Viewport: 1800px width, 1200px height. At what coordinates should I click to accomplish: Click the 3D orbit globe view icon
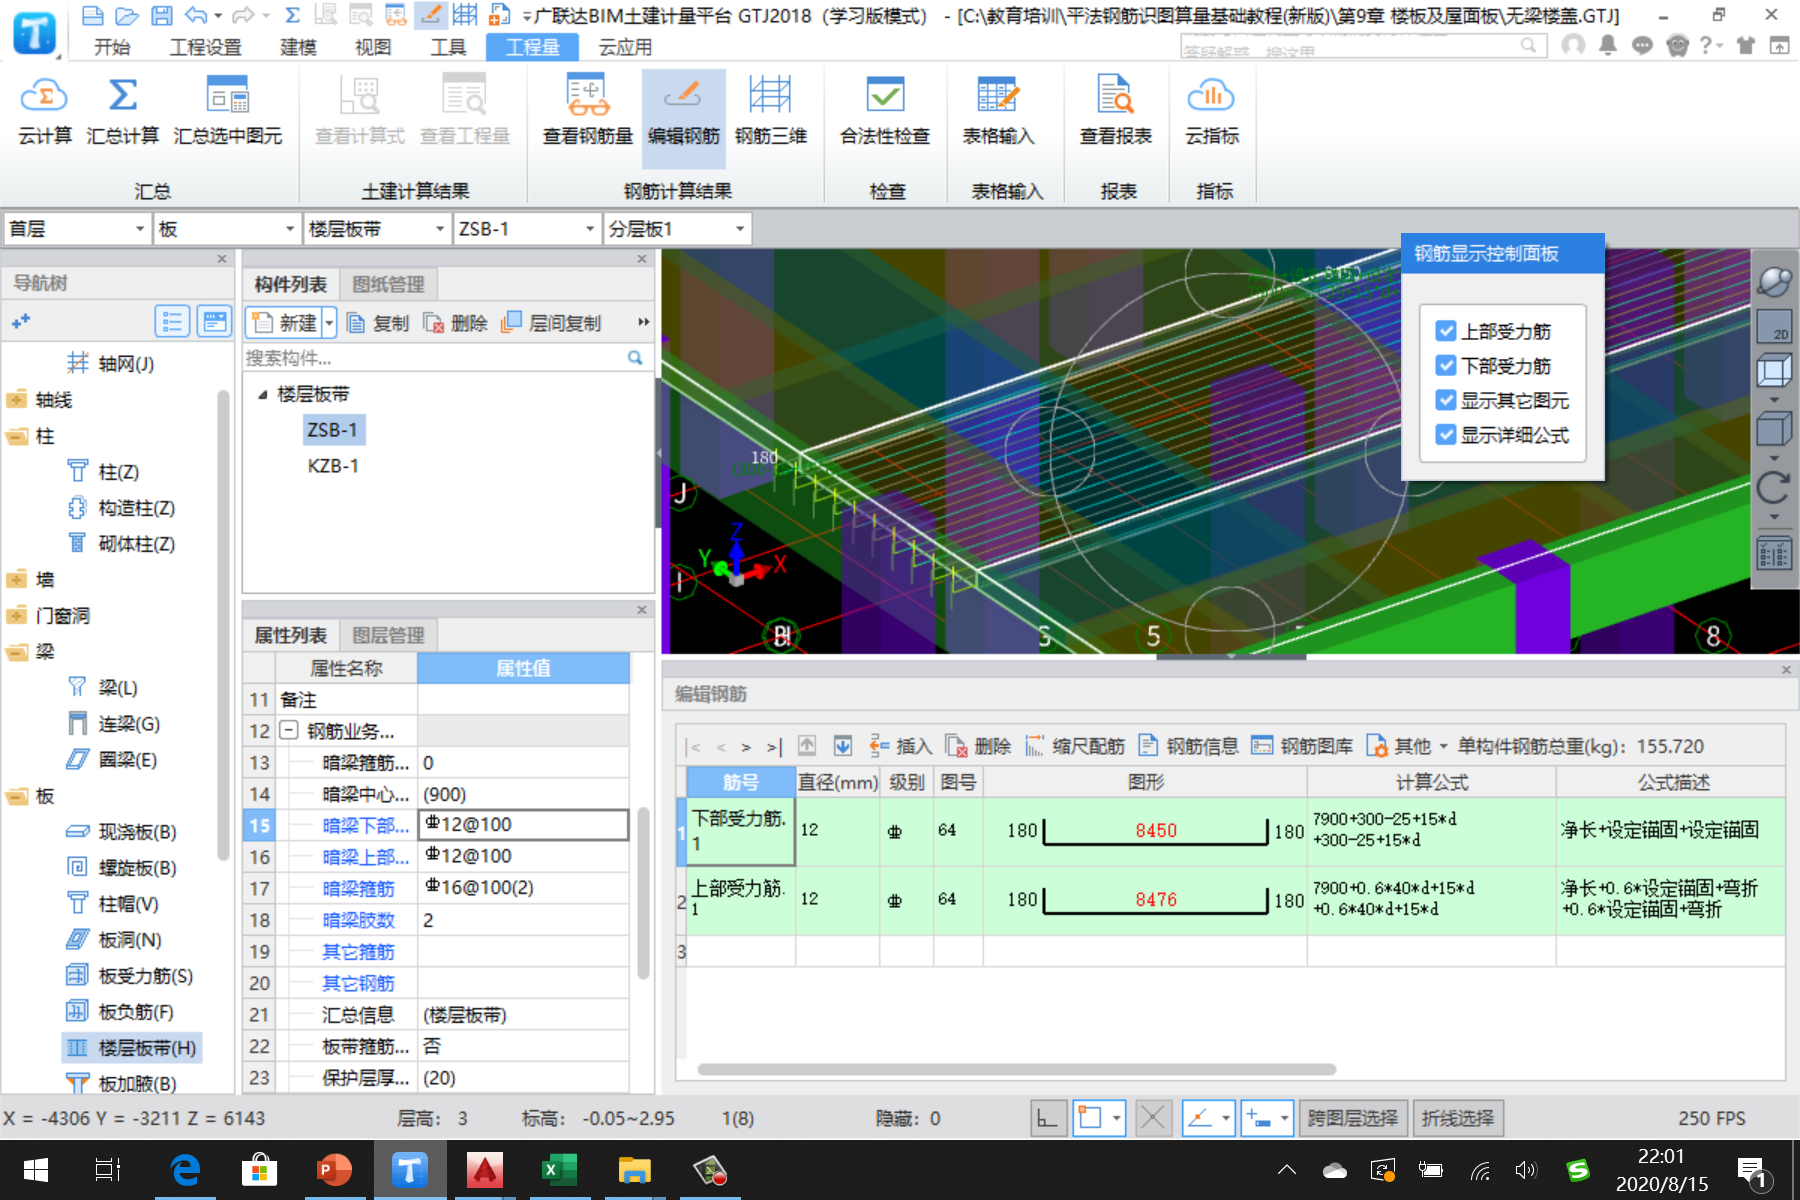click(x=1774, y=281)
